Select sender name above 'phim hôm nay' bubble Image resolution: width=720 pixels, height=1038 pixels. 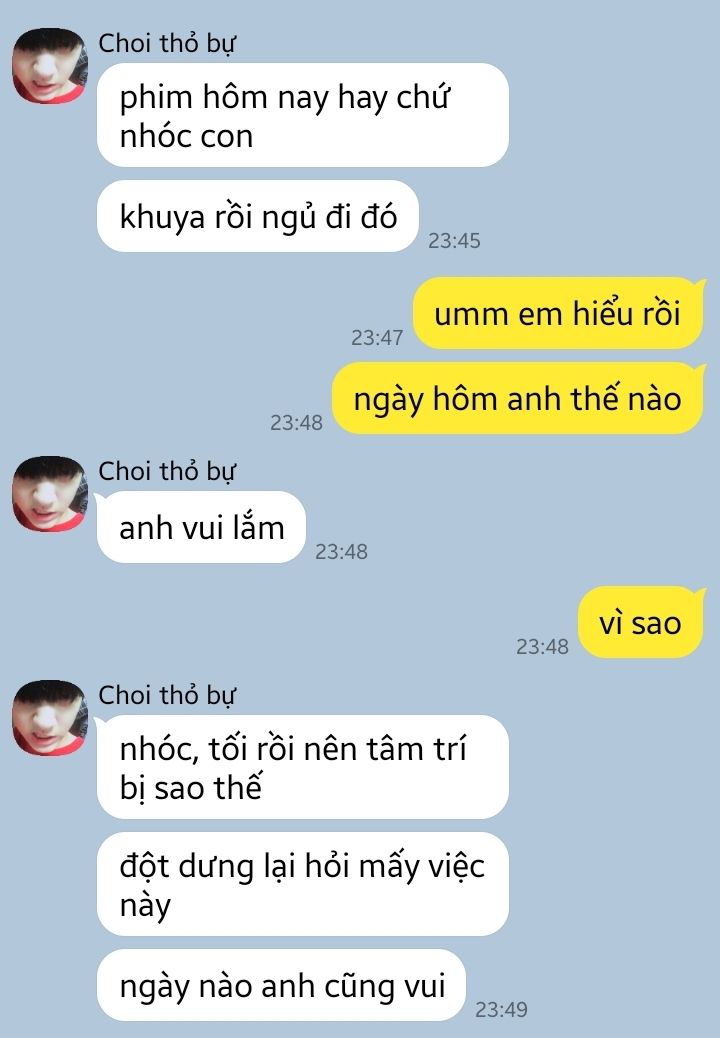pos(167,44)
